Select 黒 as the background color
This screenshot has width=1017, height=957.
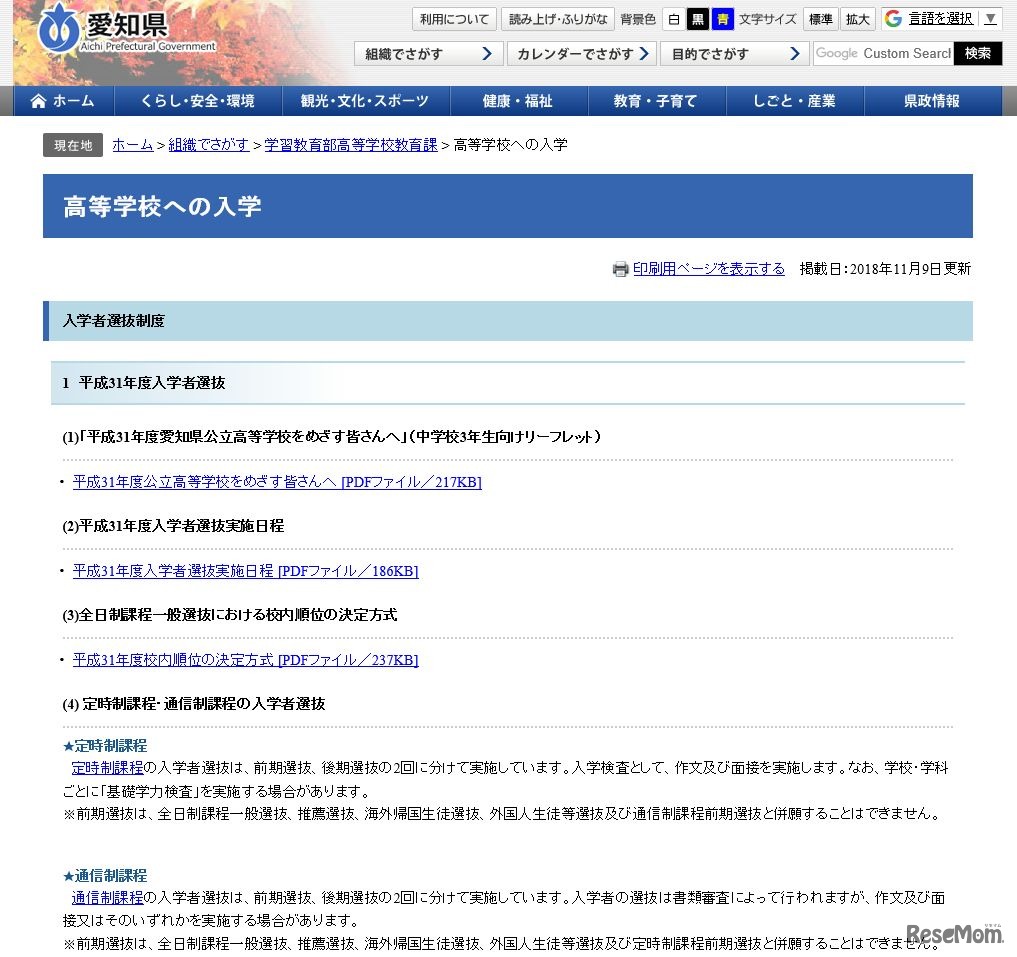coord(697,18)
